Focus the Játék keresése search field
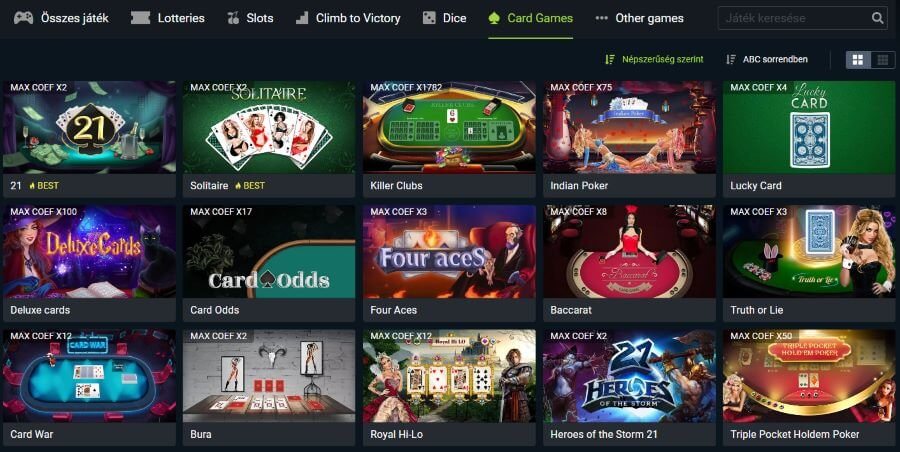900x452 pixels. [795, 18]
